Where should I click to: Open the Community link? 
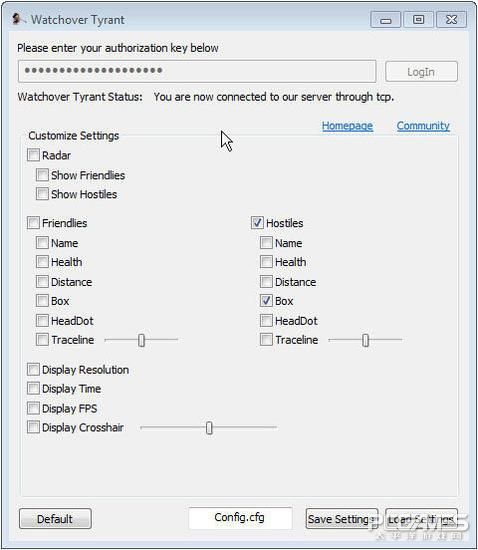(x=423, y=126)
